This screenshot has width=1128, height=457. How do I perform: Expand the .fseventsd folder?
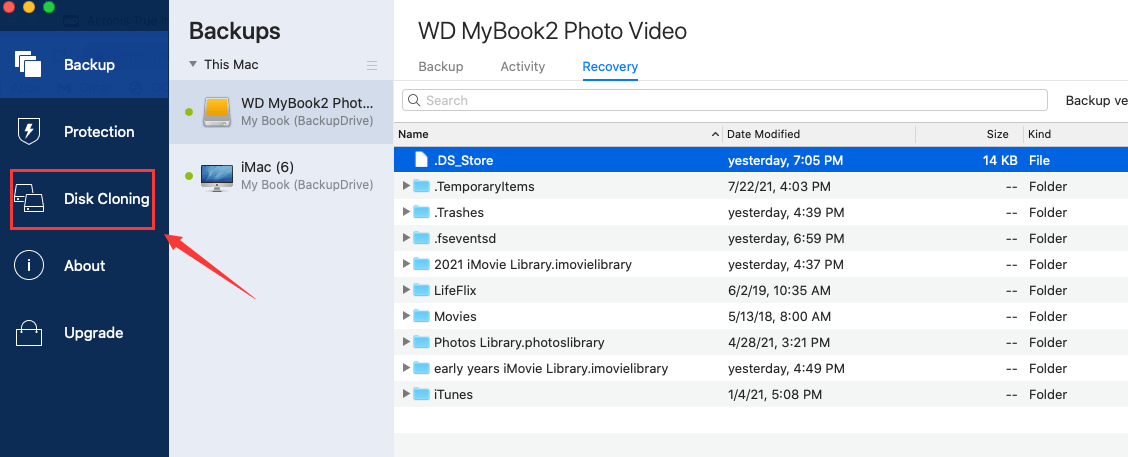(x=406, y=237)
